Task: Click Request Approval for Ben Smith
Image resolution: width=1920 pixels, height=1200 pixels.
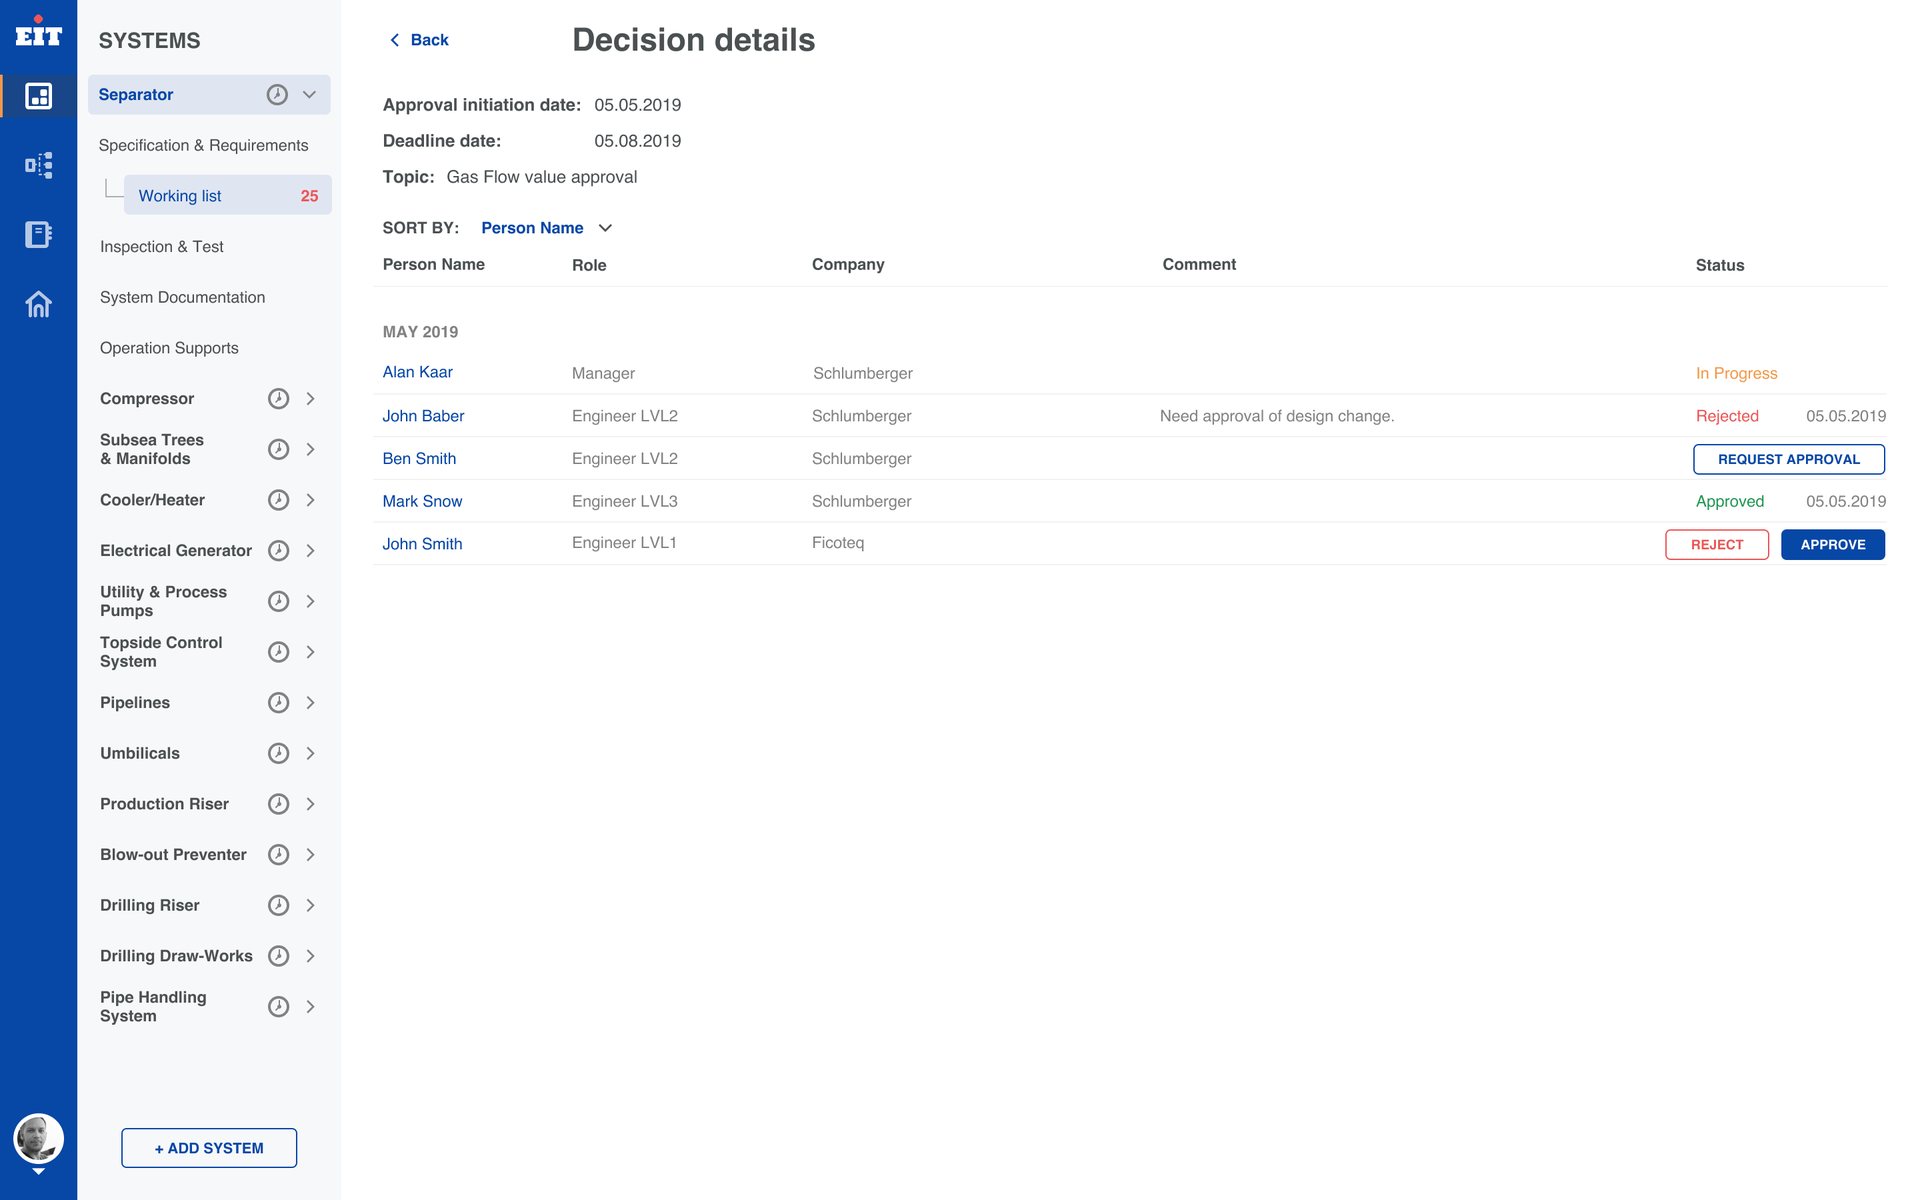Action: (x=1789, y=459)
